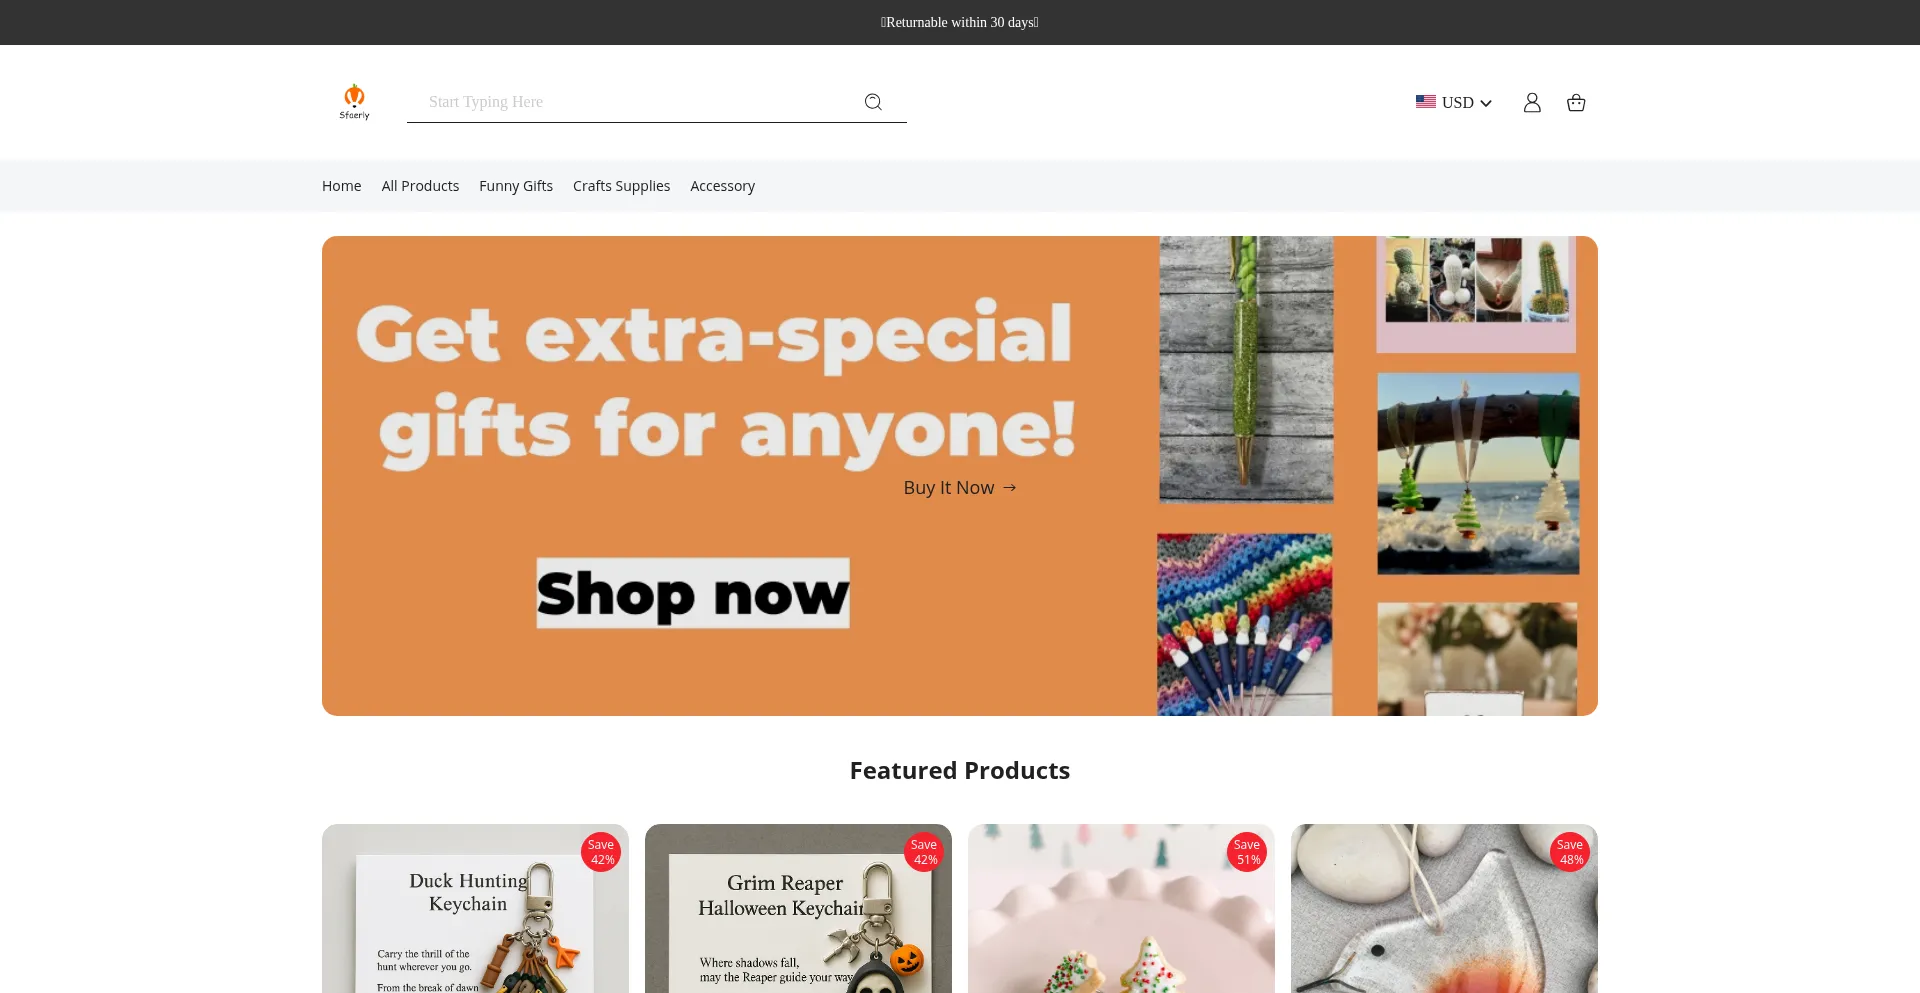The image size is (1920, 993).
Task: Open the user account icon
Action: (x=1532, y=102)
